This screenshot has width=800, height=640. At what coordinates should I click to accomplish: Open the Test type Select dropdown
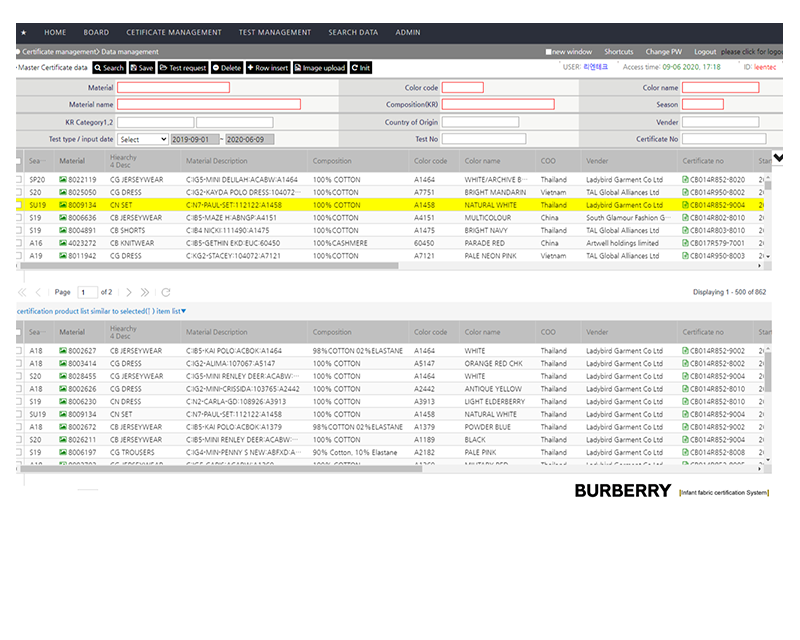pos(143,139)
